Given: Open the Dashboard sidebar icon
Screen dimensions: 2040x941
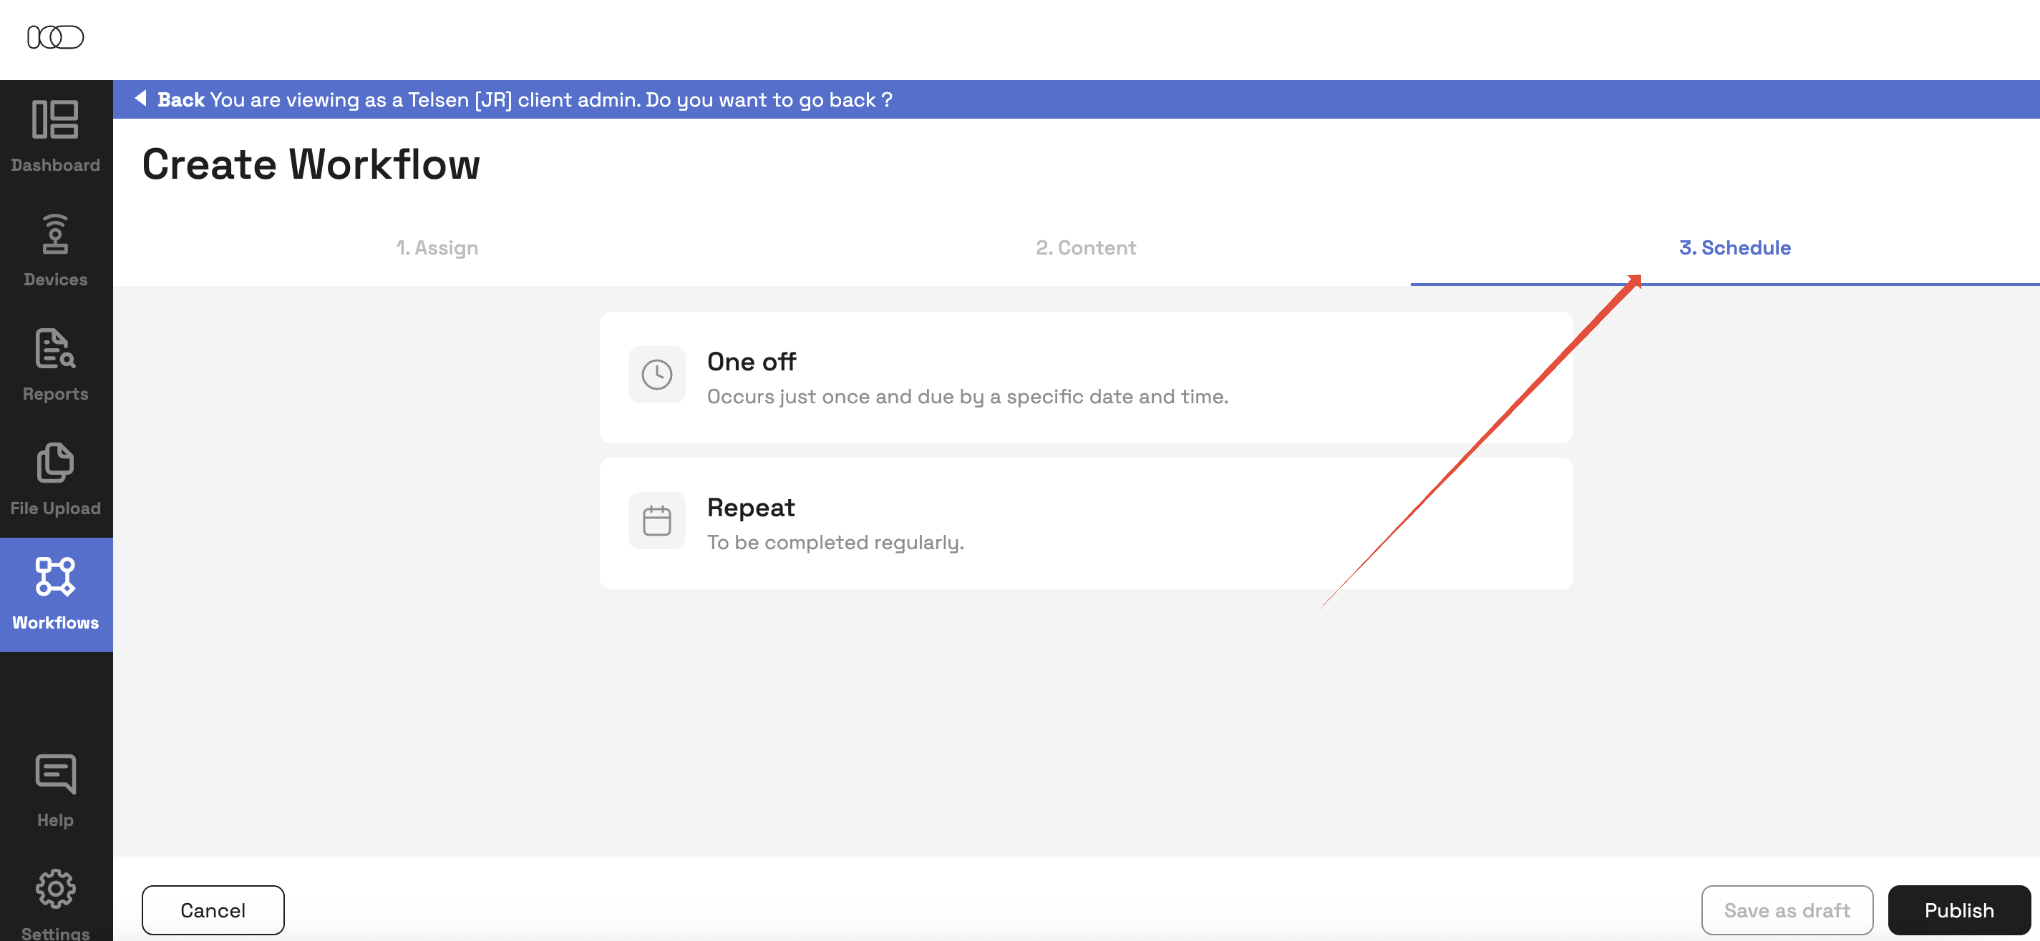Looking at the screenshot, I should tap(55, 120).
